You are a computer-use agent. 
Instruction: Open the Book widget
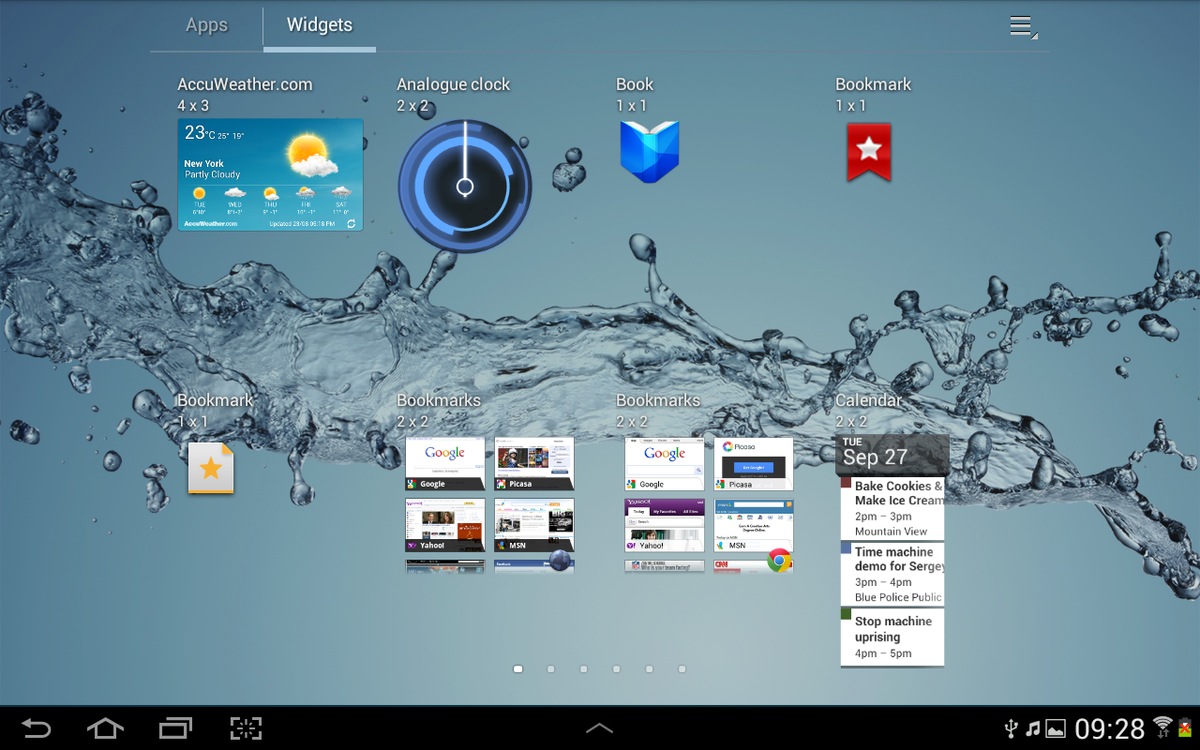point(650,150)
